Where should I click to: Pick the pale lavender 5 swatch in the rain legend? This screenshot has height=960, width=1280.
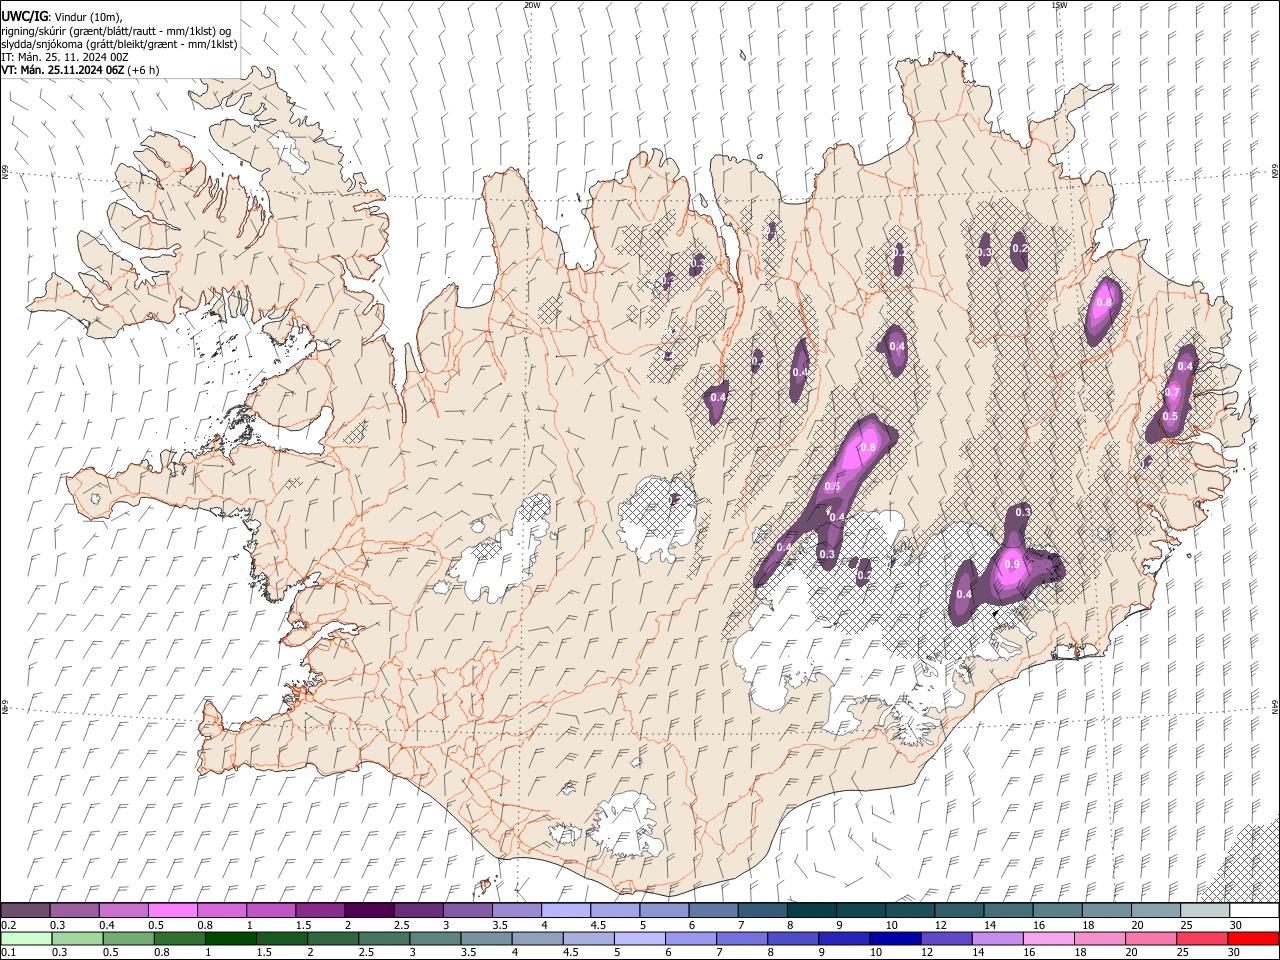point(639,938)
